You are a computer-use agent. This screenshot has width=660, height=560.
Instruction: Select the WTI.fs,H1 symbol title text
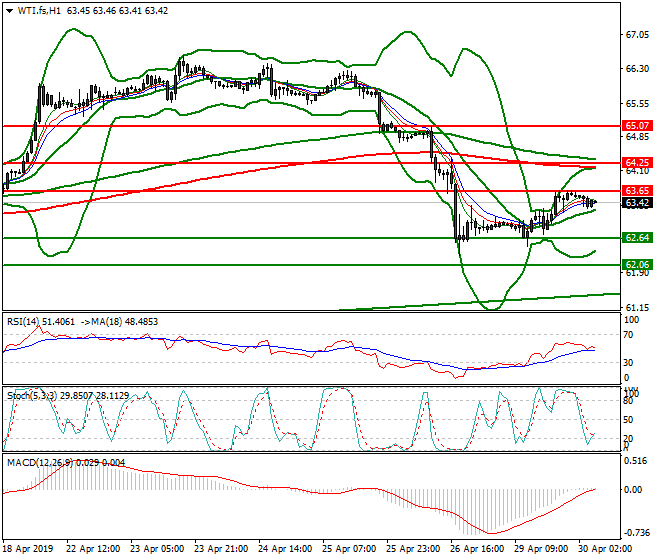[x=39, y=11]
